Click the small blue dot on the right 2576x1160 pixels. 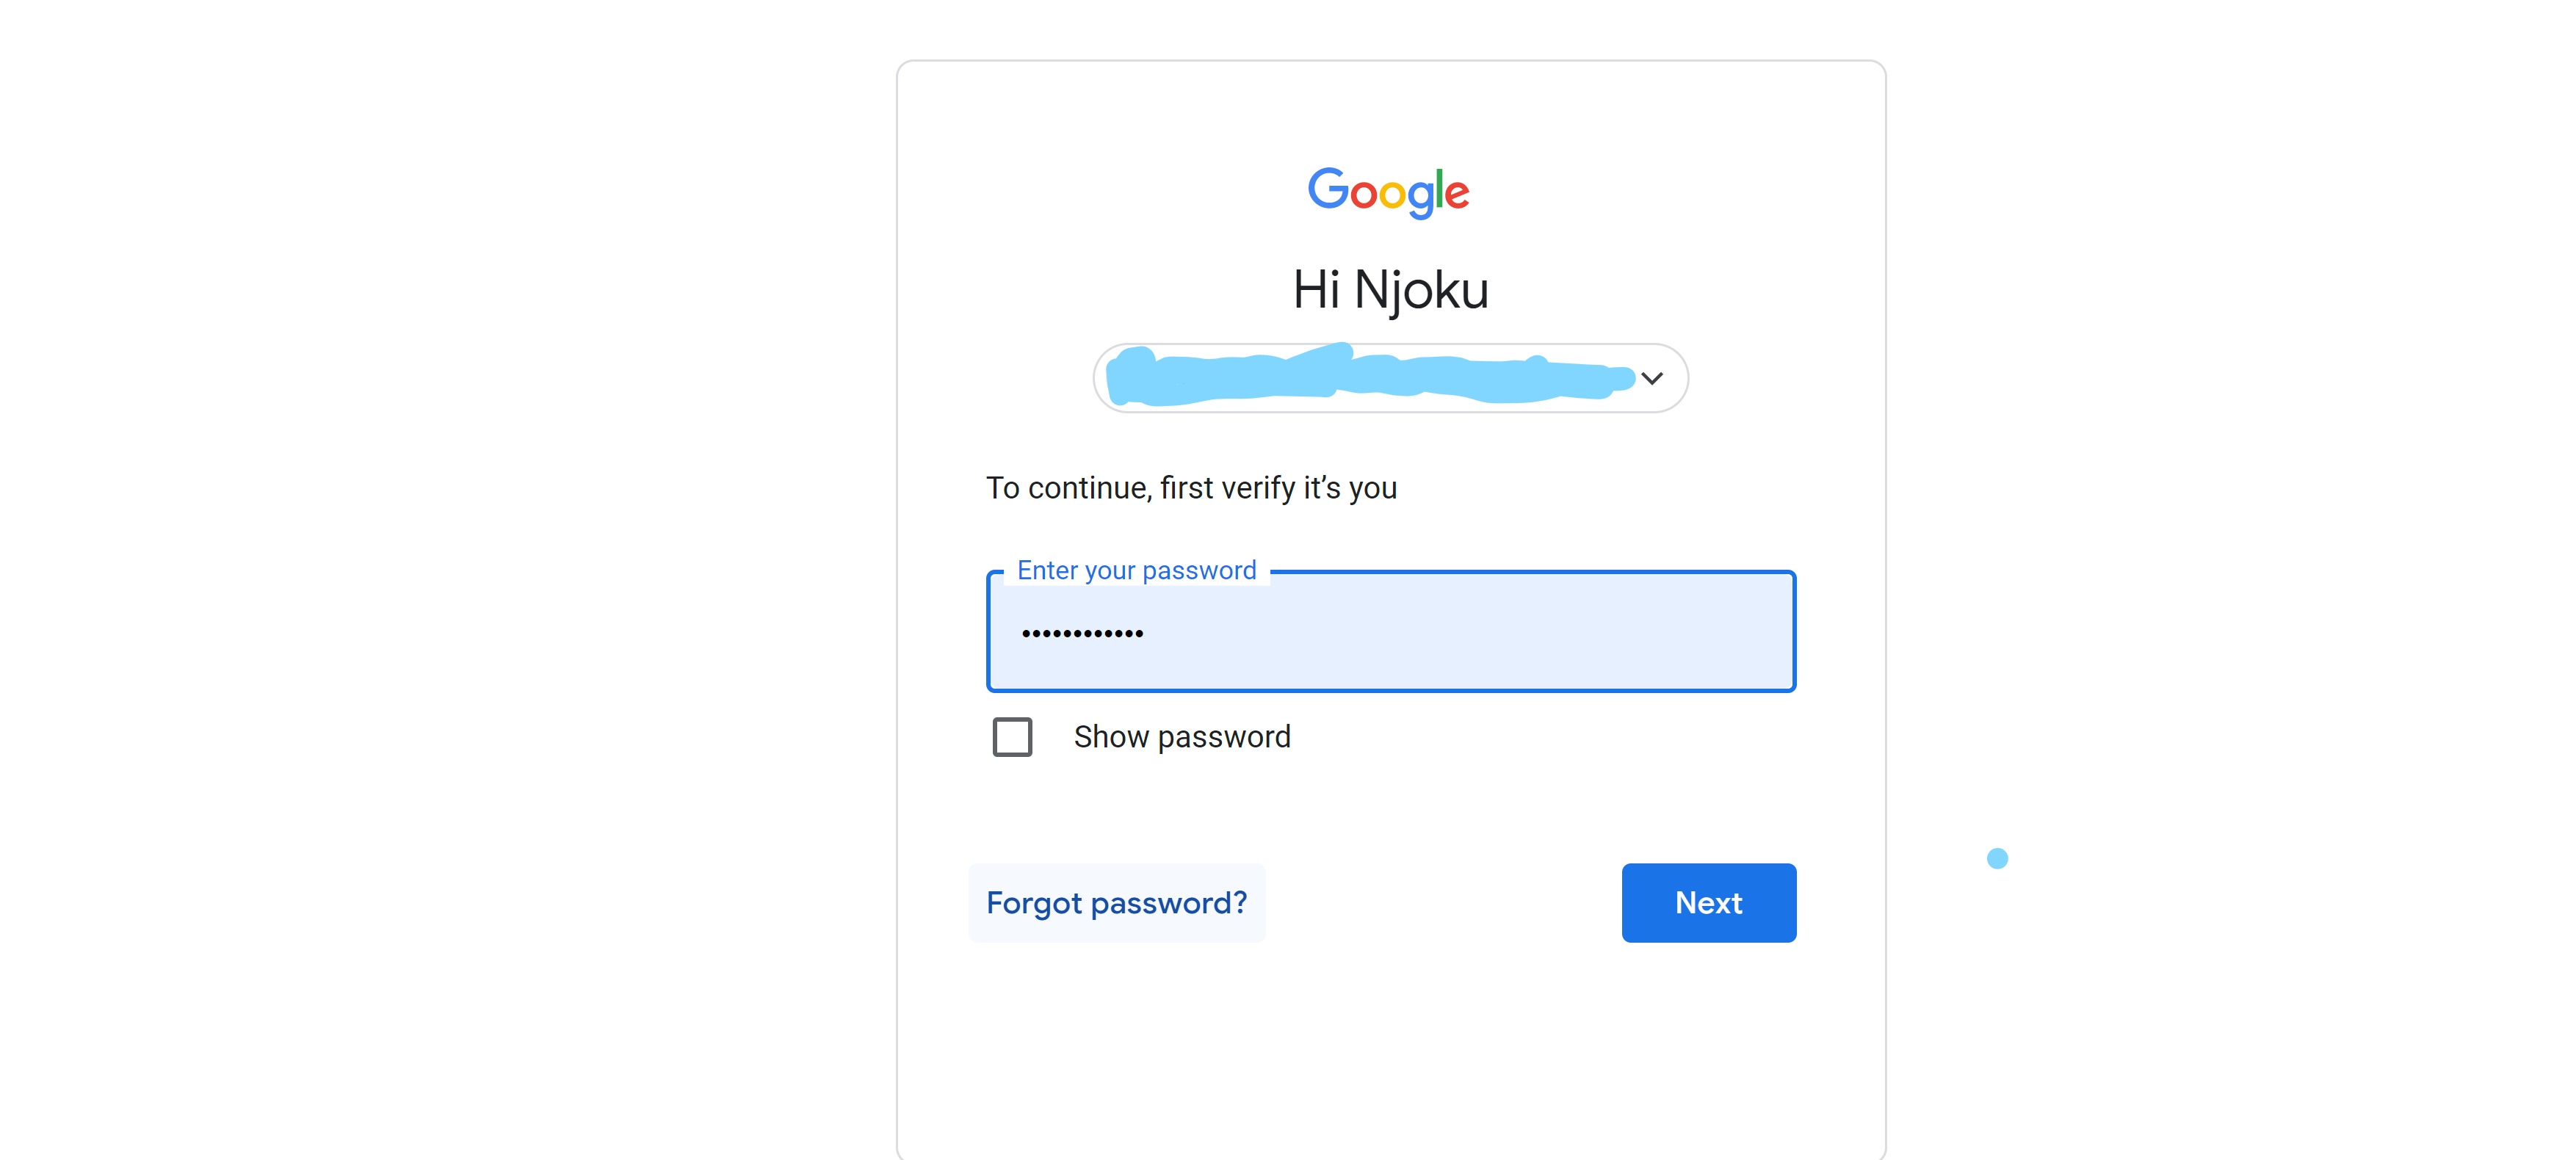[x=1996, y=858]
